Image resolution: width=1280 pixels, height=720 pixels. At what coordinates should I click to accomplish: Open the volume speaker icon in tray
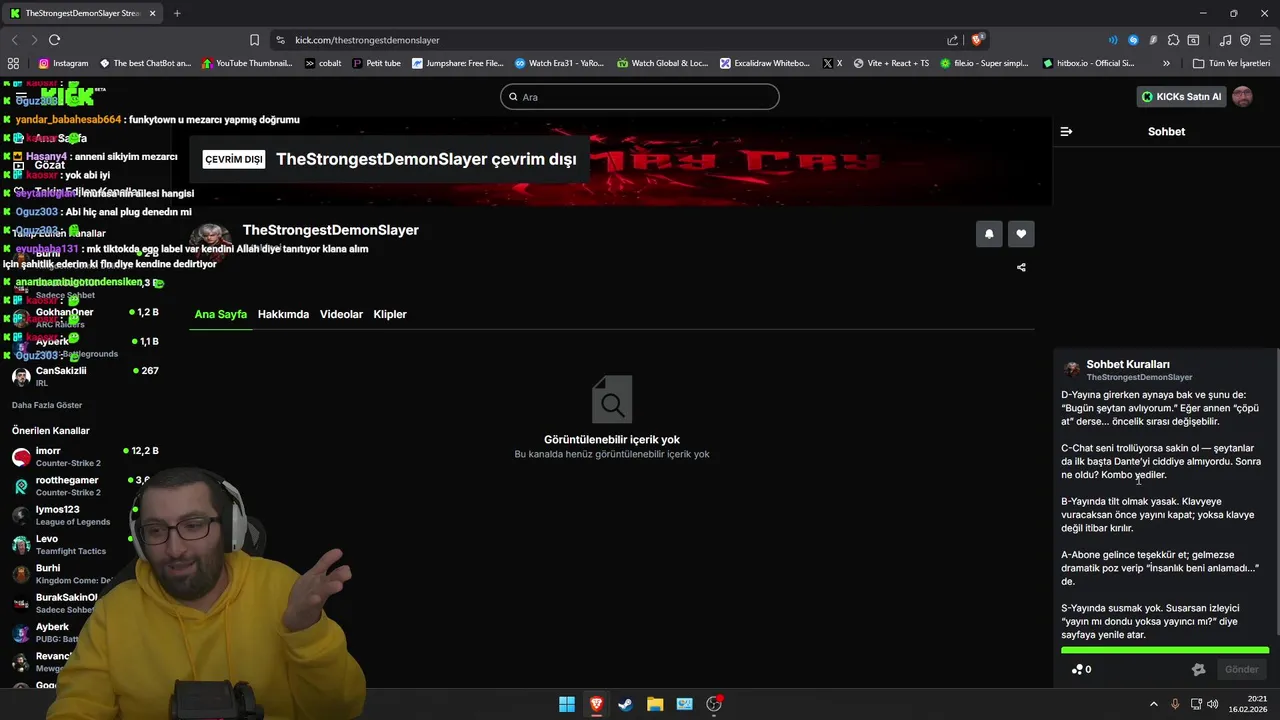[1213, 704]
